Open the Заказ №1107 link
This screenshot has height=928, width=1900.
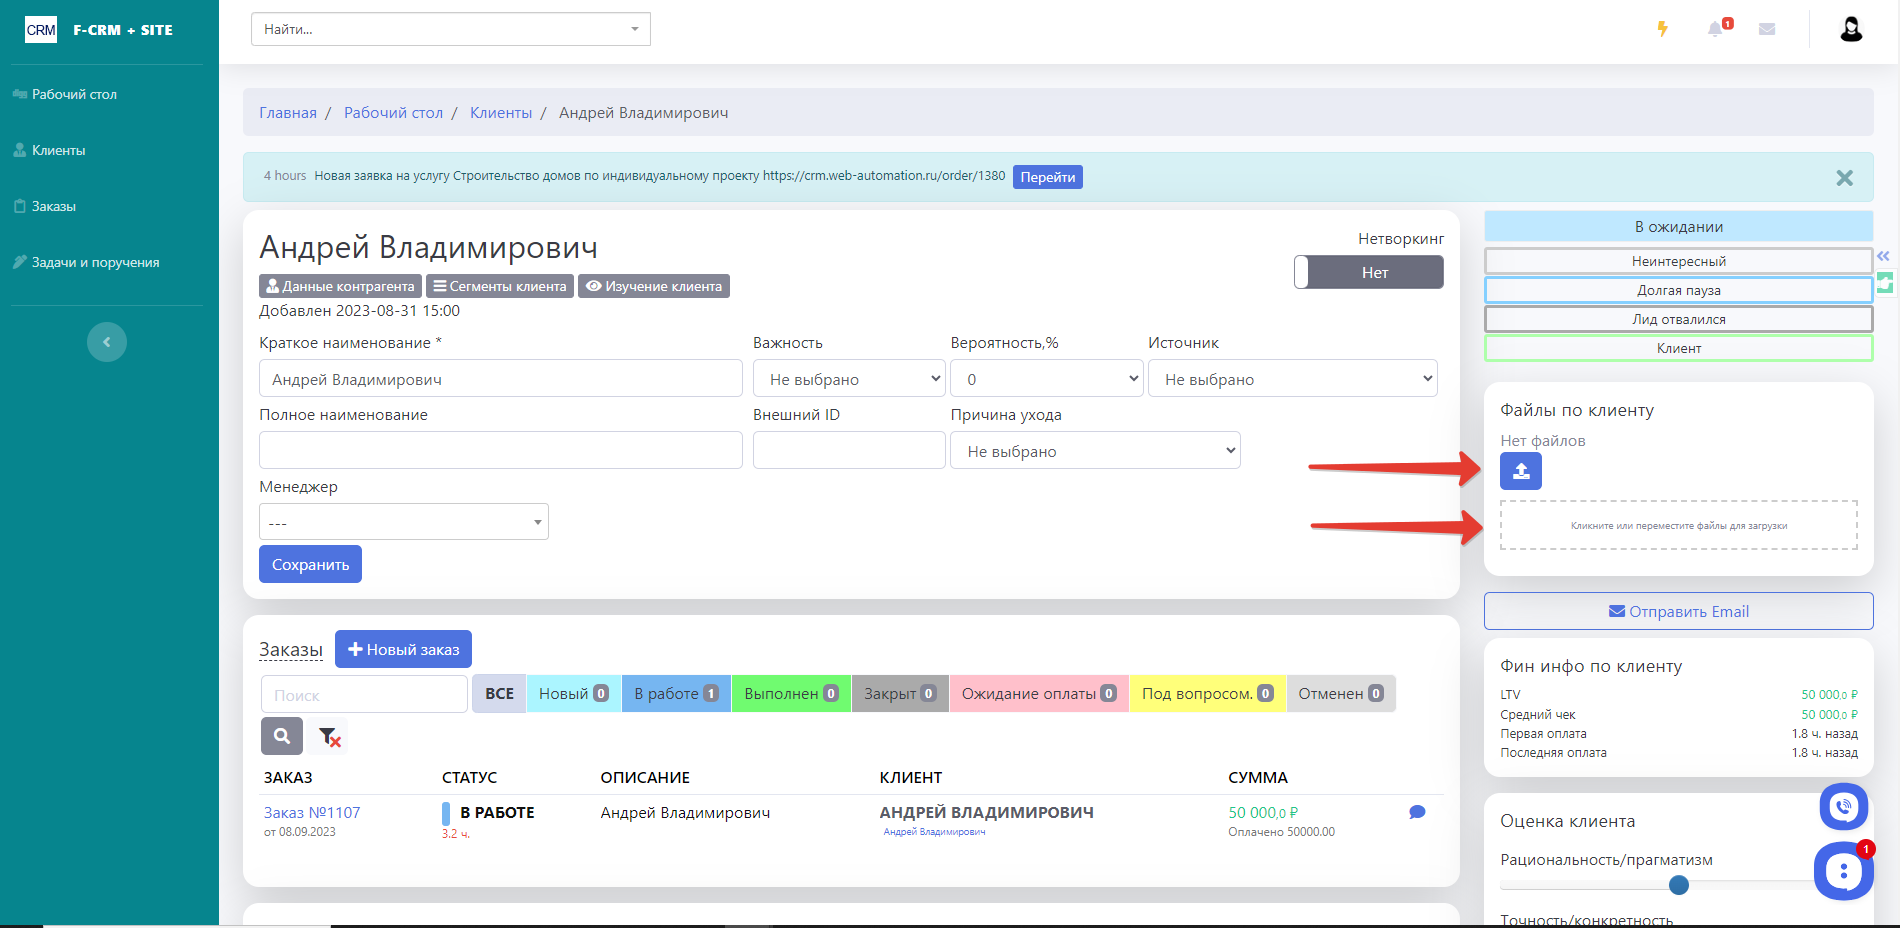[312, 812]
